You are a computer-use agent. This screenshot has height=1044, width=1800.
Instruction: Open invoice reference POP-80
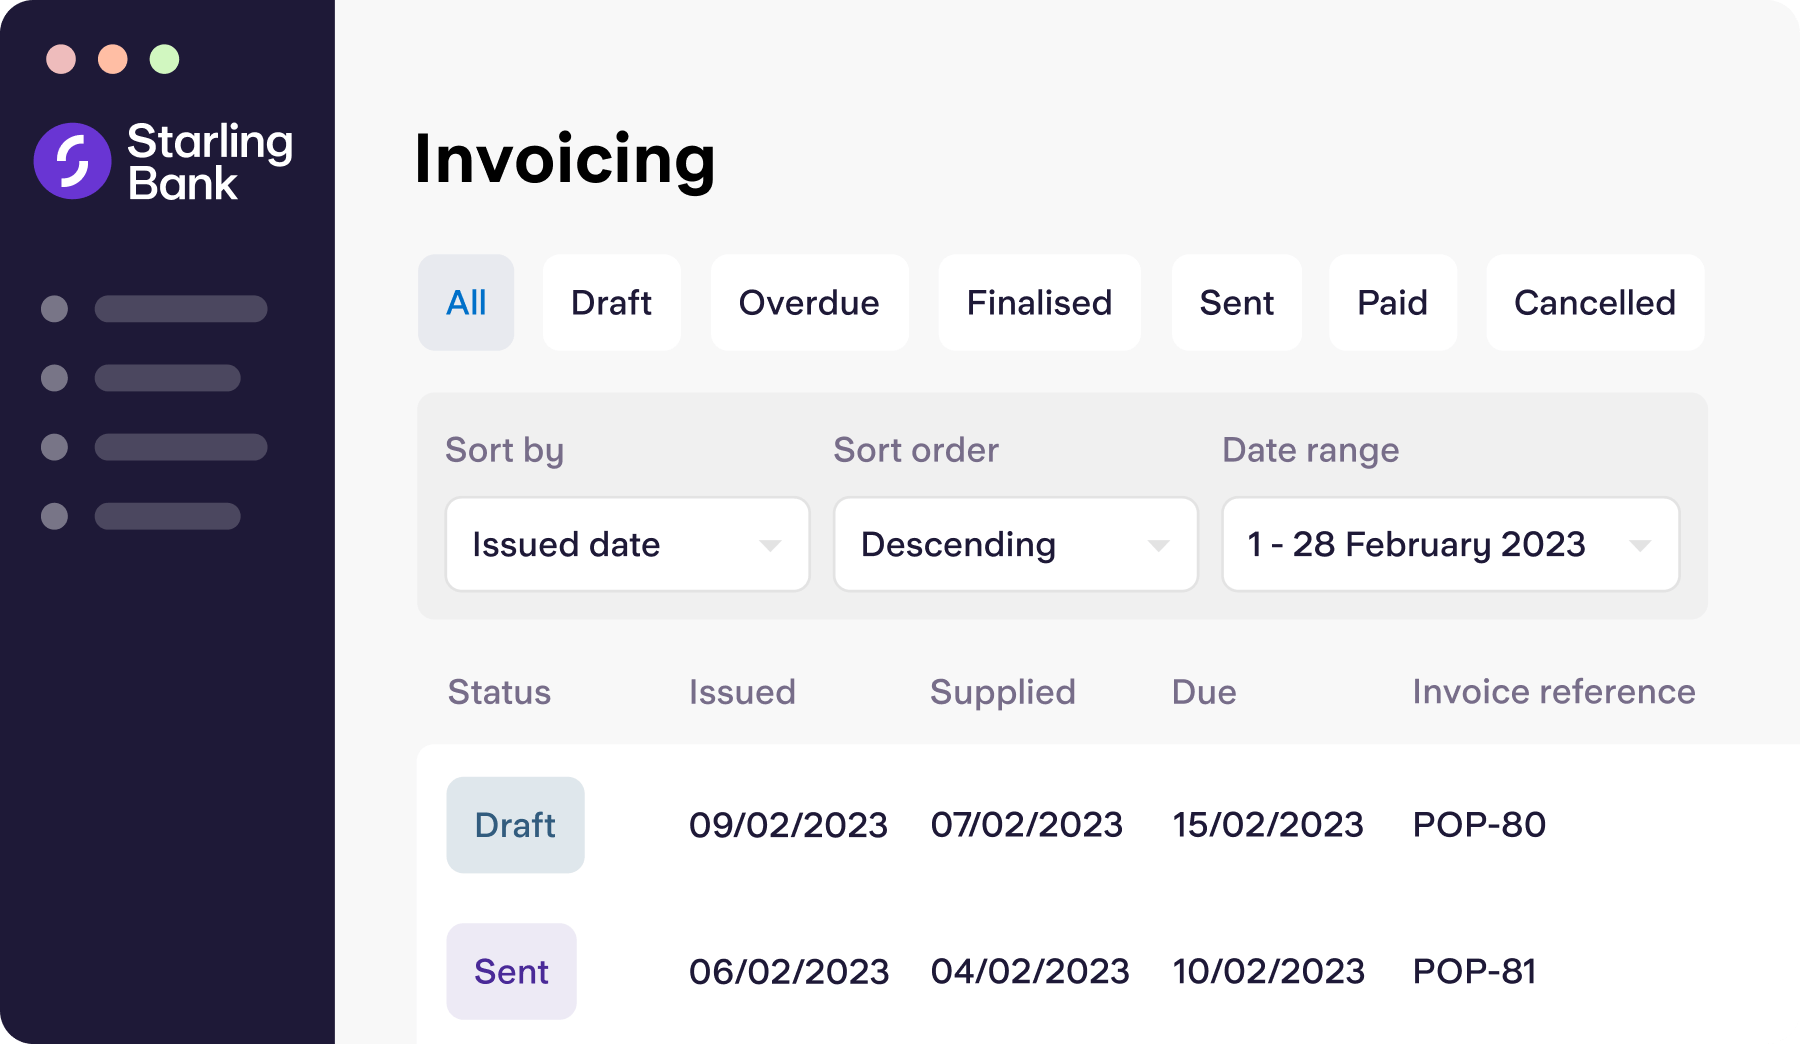pyautogui.click(x=1479, y=825)
